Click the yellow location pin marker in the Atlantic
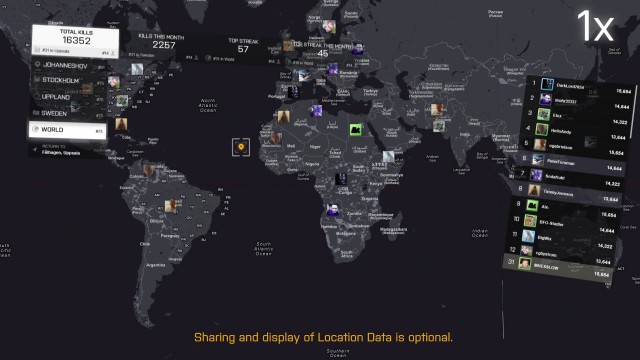Image resolution: width=640 pixels, height=360 pixels. (x=241, y=147)
